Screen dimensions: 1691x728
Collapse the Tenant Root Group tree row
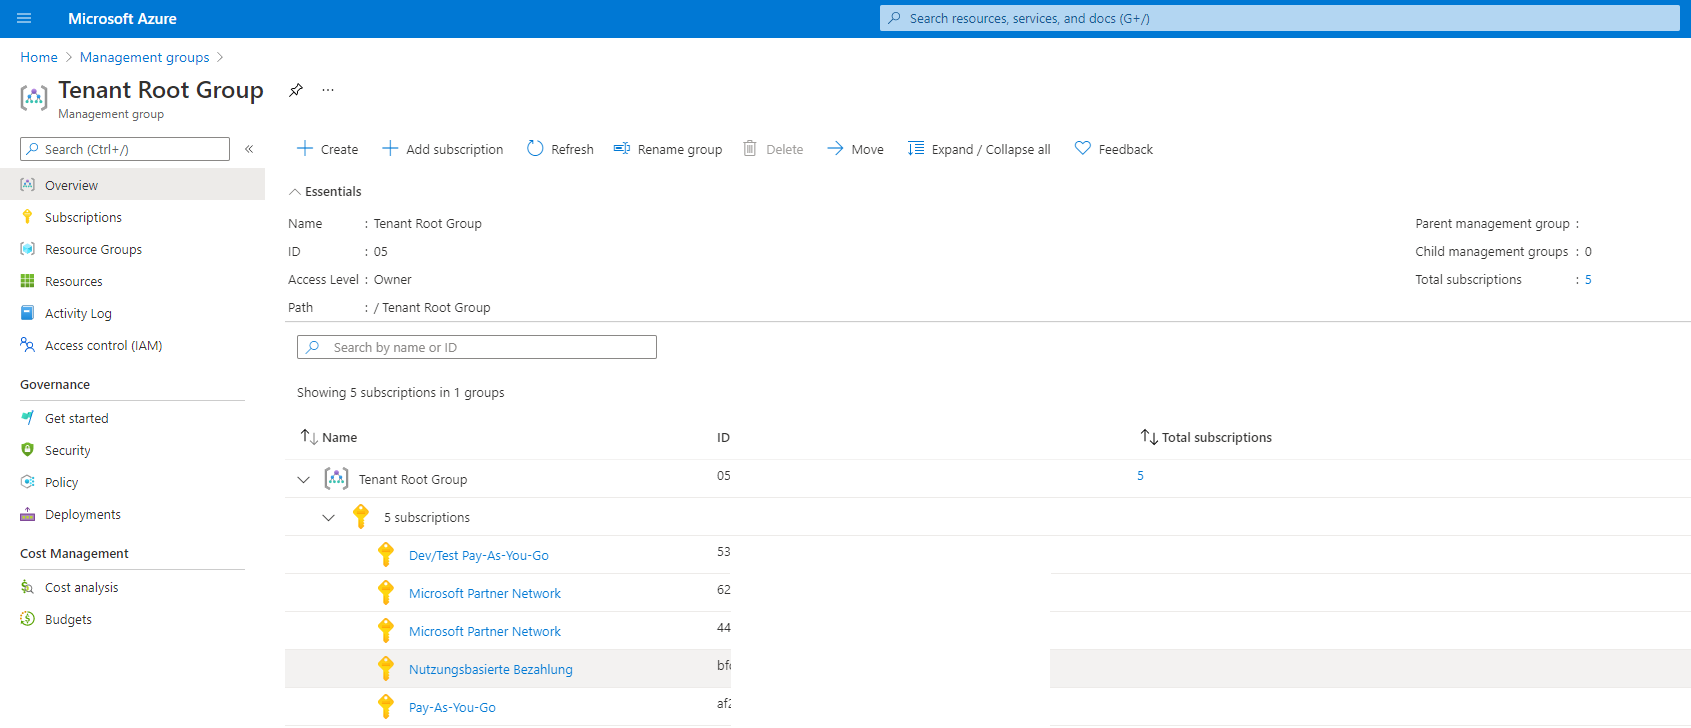point(304,480)
